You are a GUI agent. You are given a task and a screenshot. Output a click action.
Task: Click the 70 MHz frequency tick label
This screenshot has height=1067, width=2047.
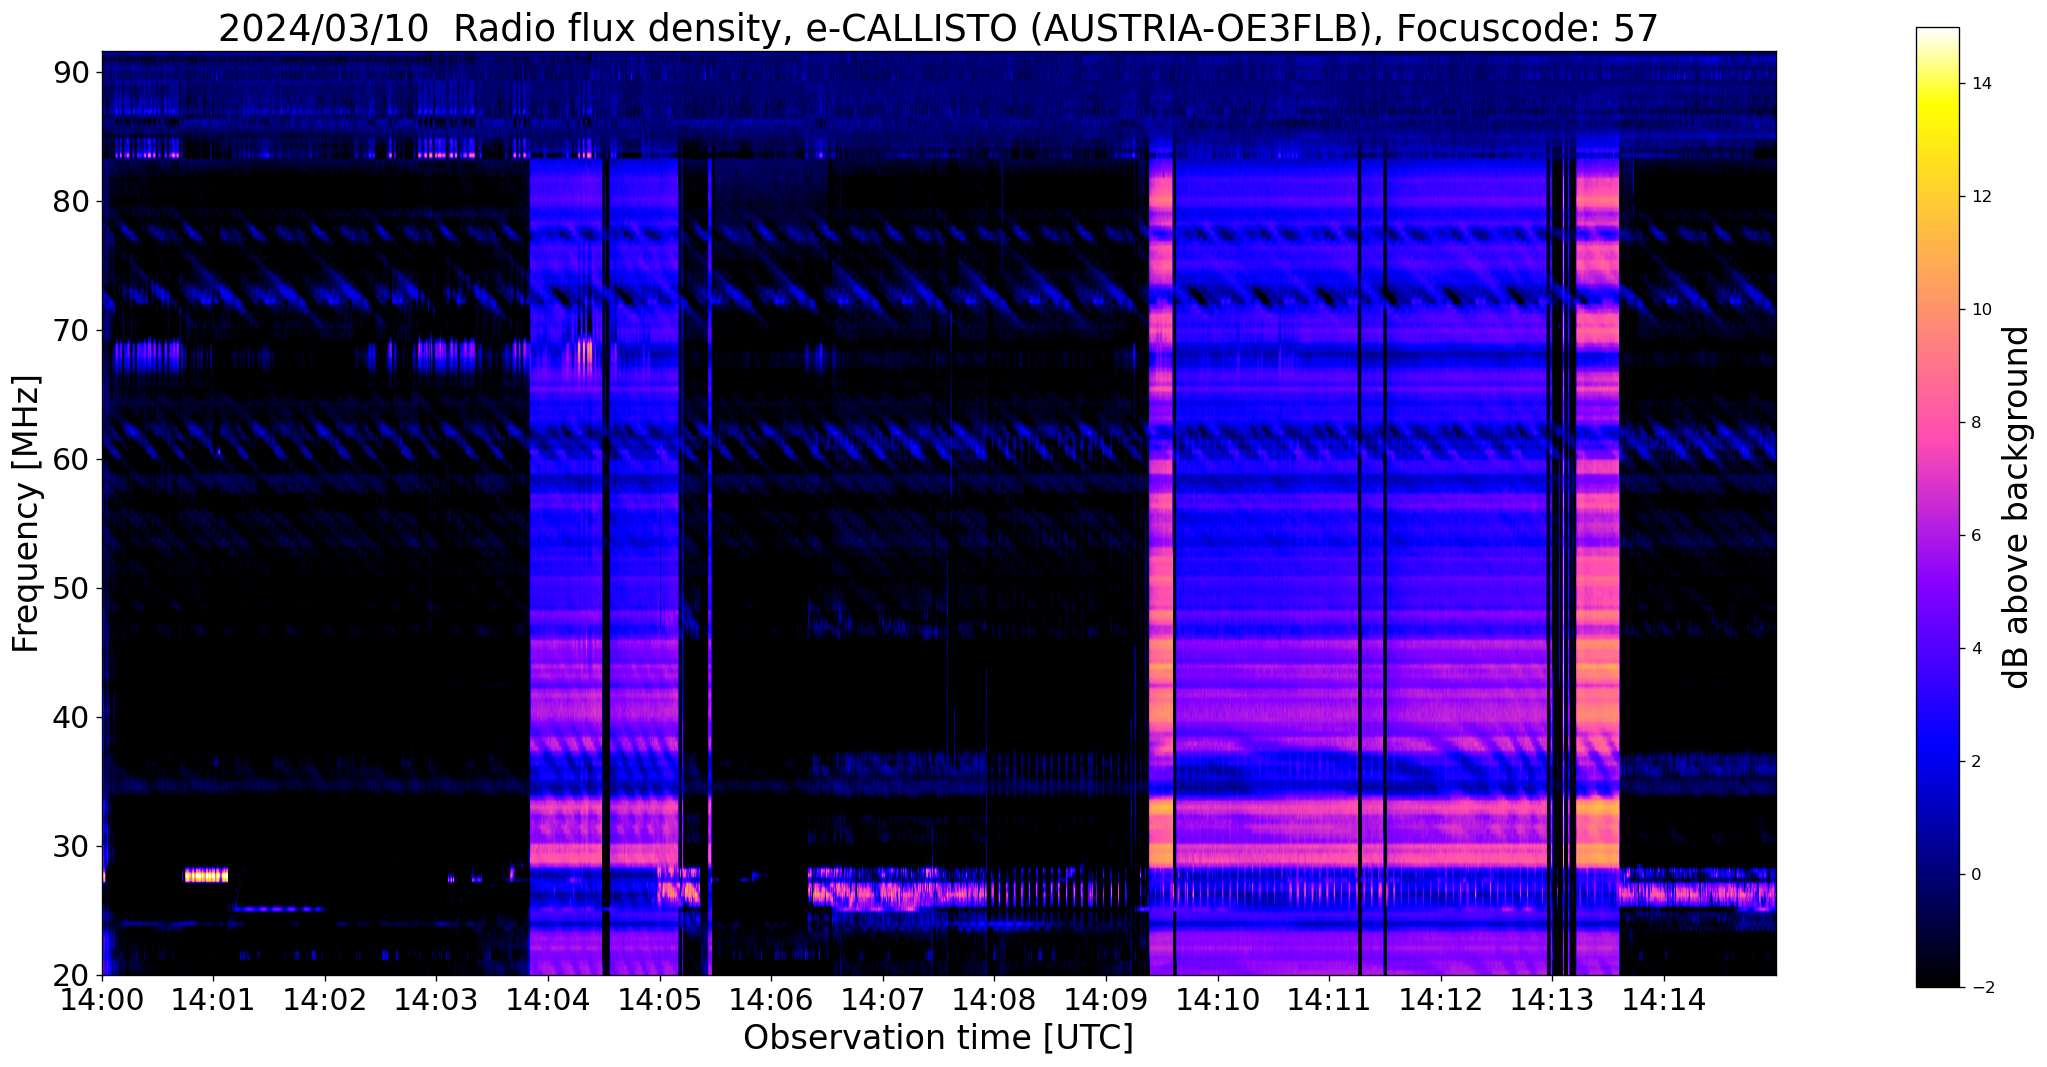[73, 331]
